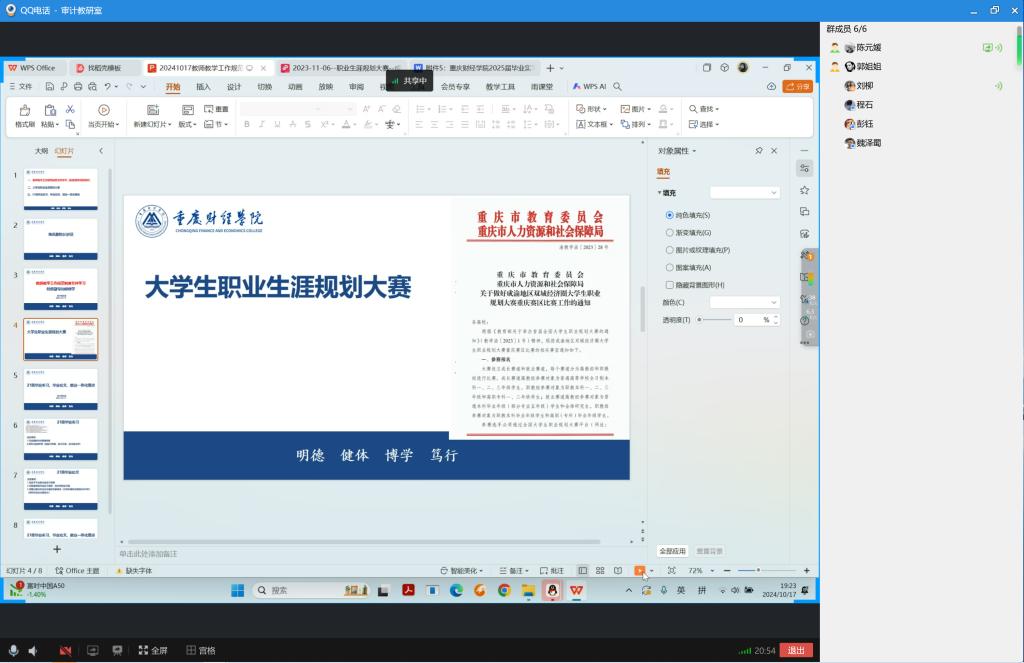Launch WPS AI from the ribbon

pyautogui.click(x=589, y=86)
